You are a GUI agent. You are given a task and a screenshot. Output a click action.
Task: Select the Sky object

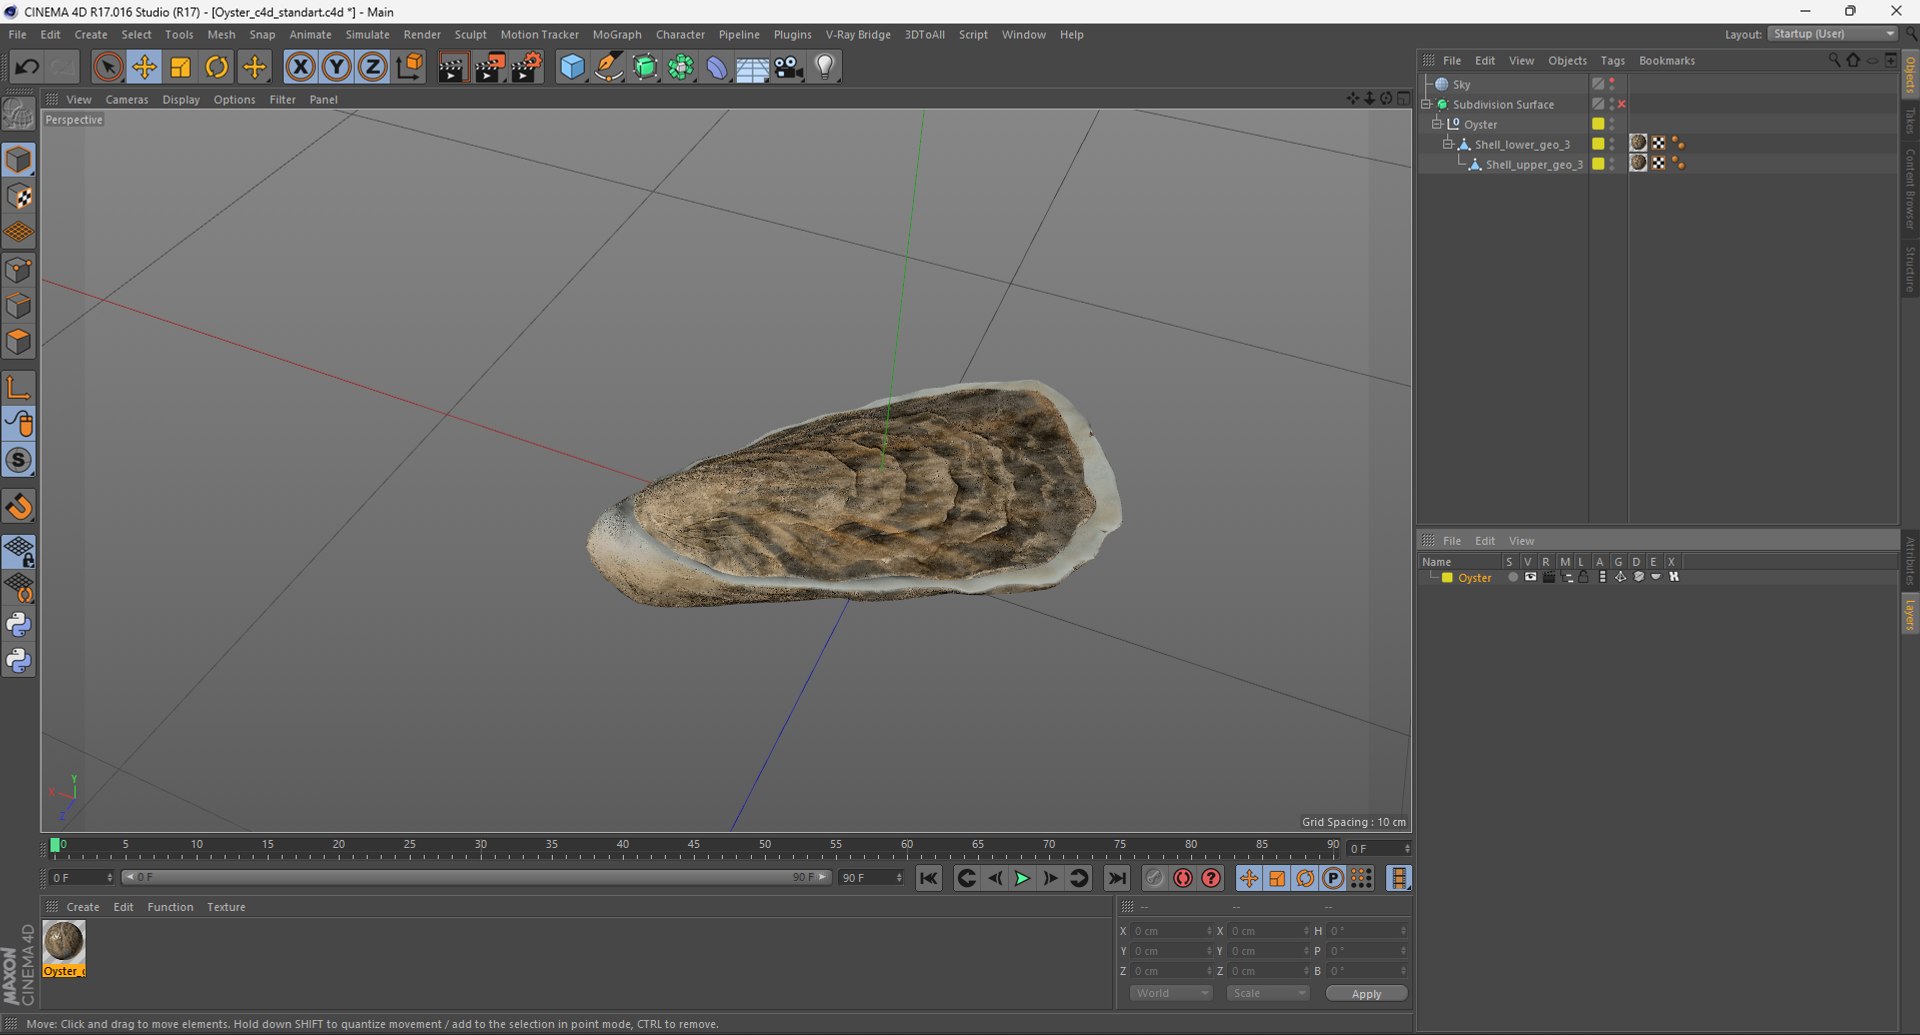(1461, 85)
